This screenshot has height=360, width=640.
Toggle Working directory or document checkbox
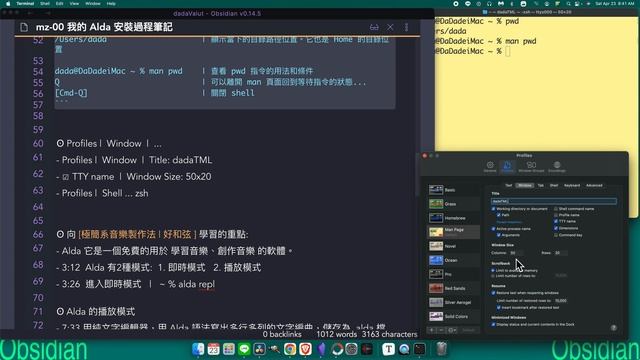[493, 209]
